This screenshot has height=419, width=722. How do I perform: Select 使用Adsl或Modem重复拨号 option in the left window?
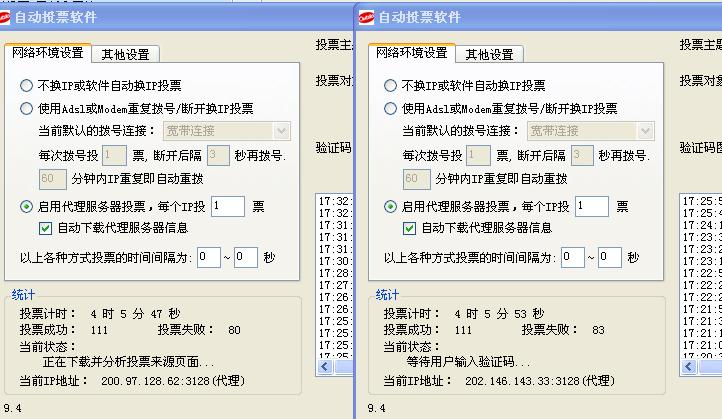click(27, 108)
